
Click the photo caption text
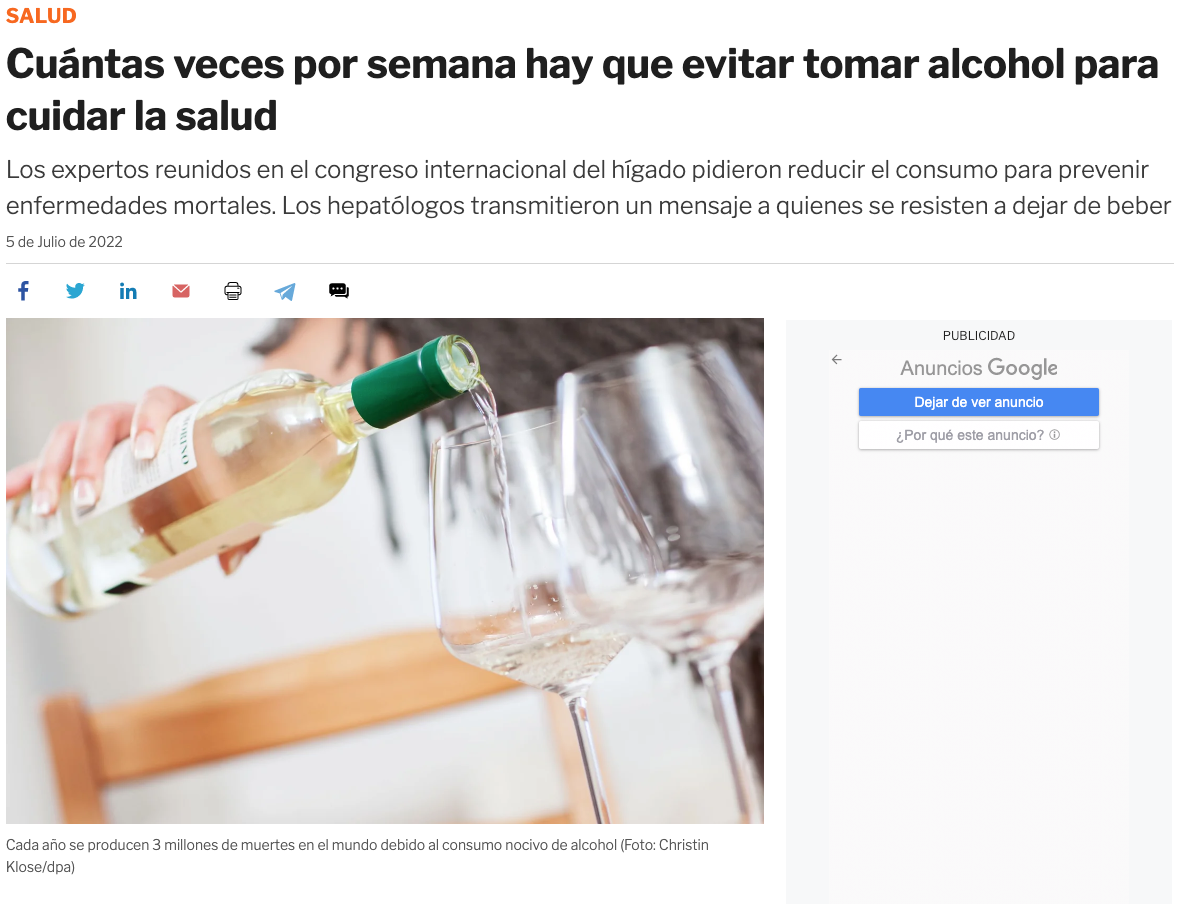click(357, 856)
